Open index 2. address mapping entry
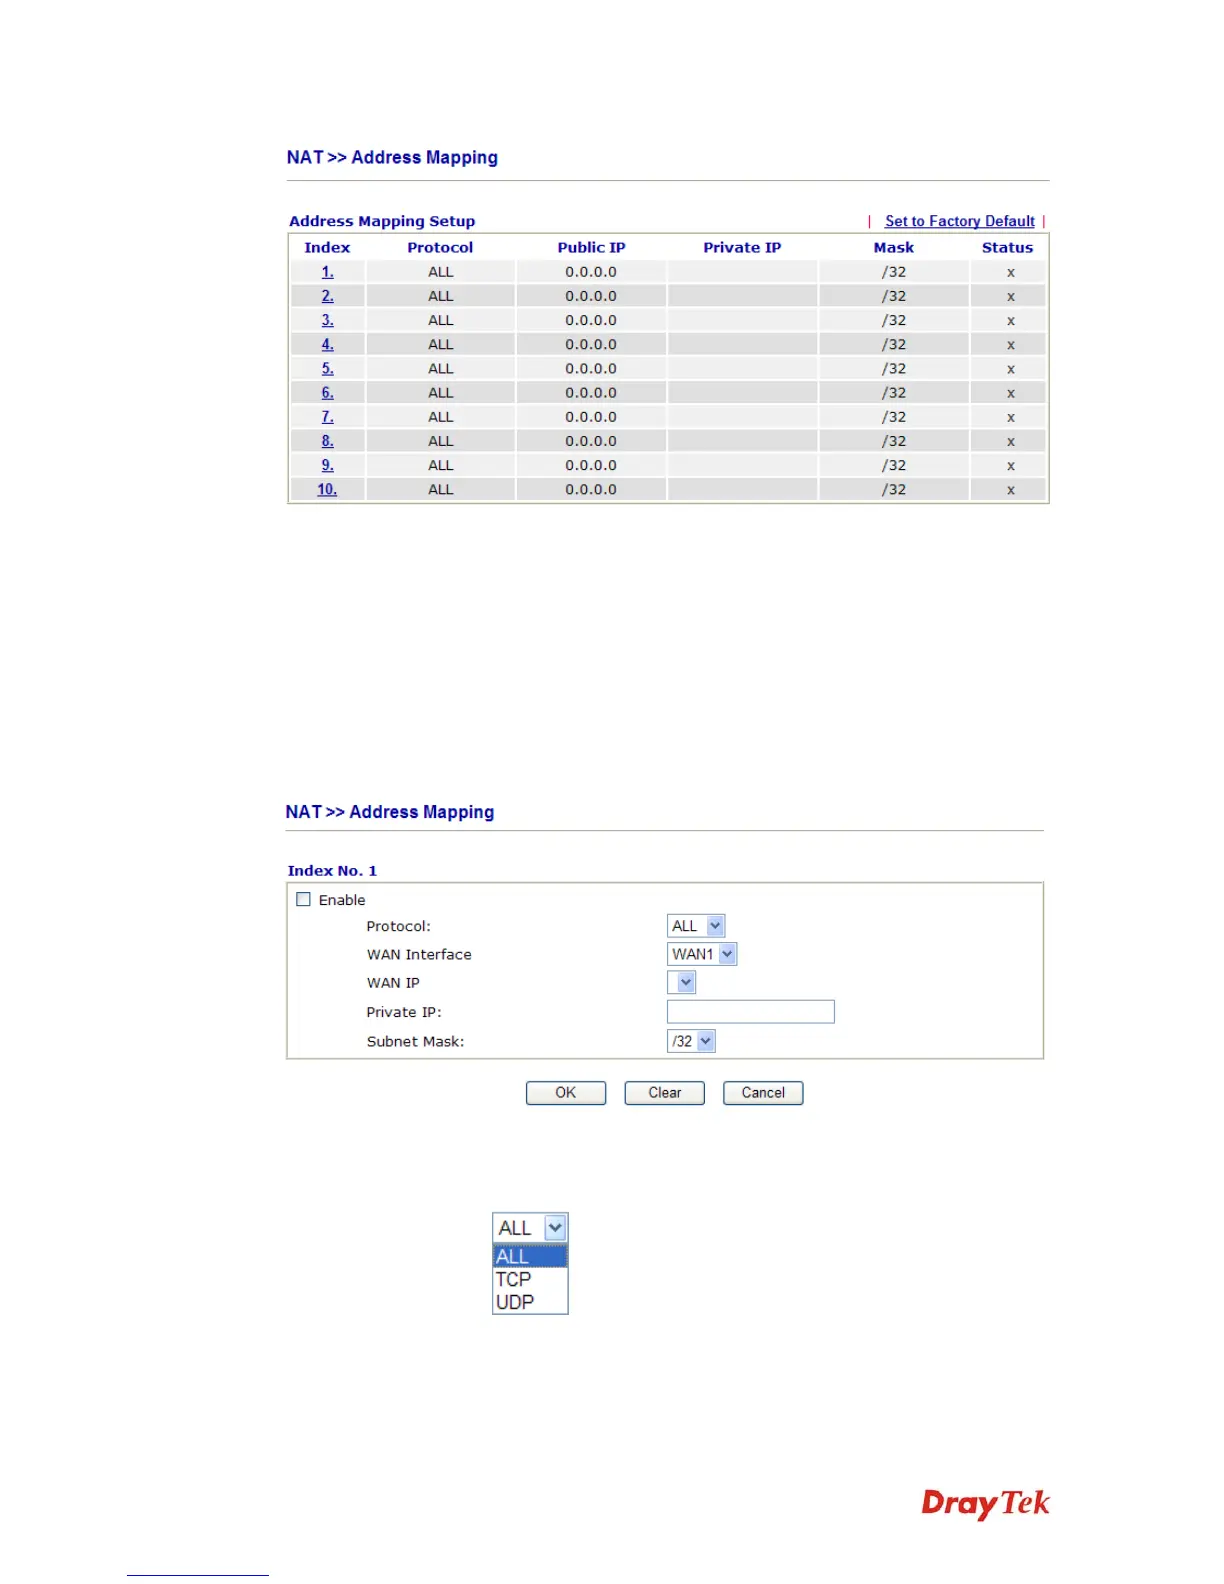 327,296
